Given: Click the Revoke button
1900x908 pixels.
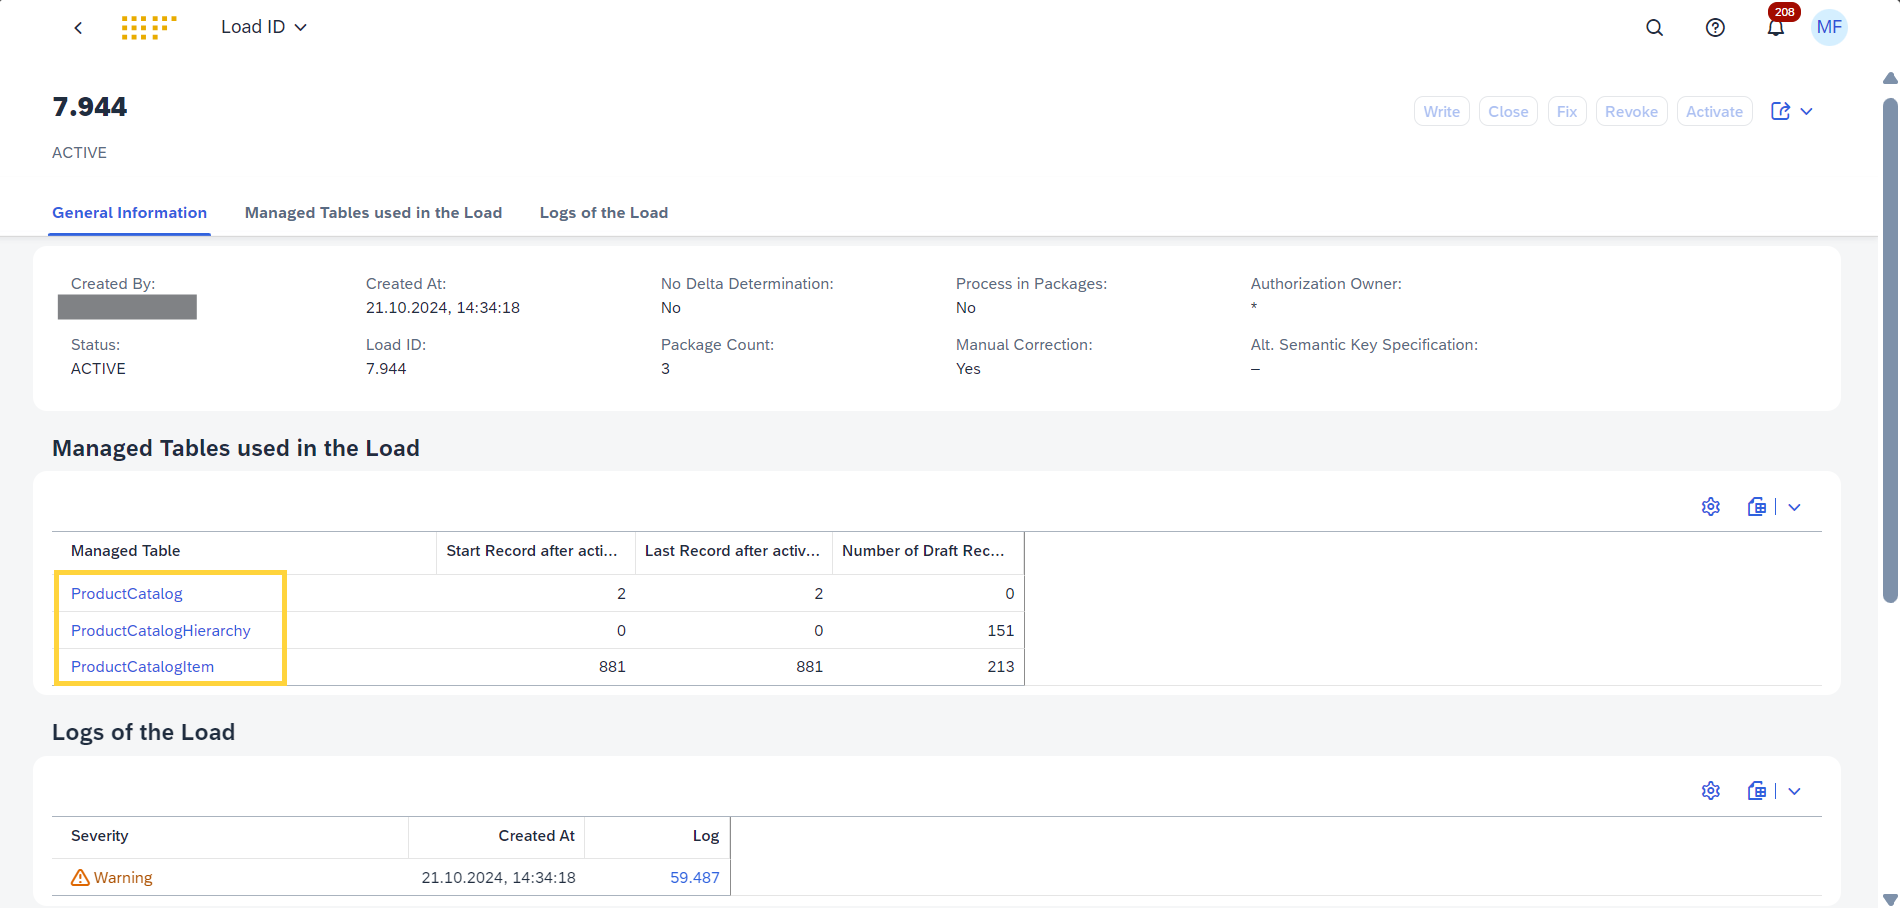Looking at the screenshot, I should pos(1632,112).
